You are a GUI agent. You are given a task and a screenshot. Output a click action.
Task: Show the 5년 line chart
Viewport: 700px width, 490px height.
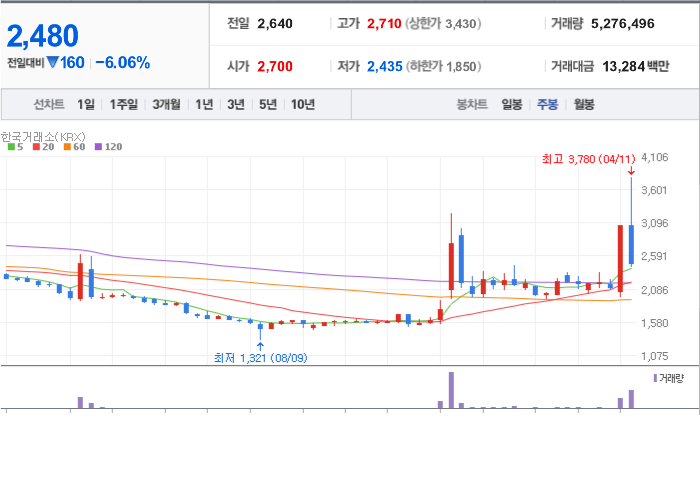tap(268, 104)
